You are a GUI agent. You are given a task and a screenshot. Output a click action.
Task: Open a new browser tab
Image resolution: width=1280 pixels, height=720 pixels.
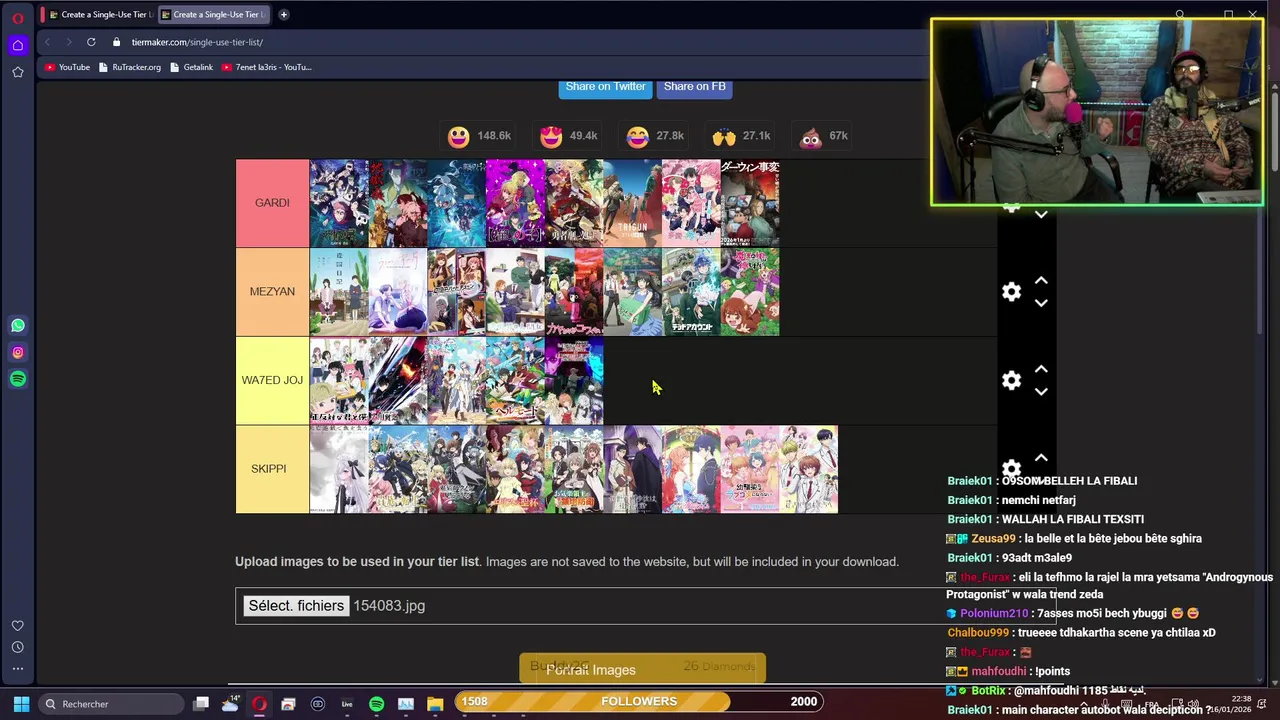[x=284, y=14]
